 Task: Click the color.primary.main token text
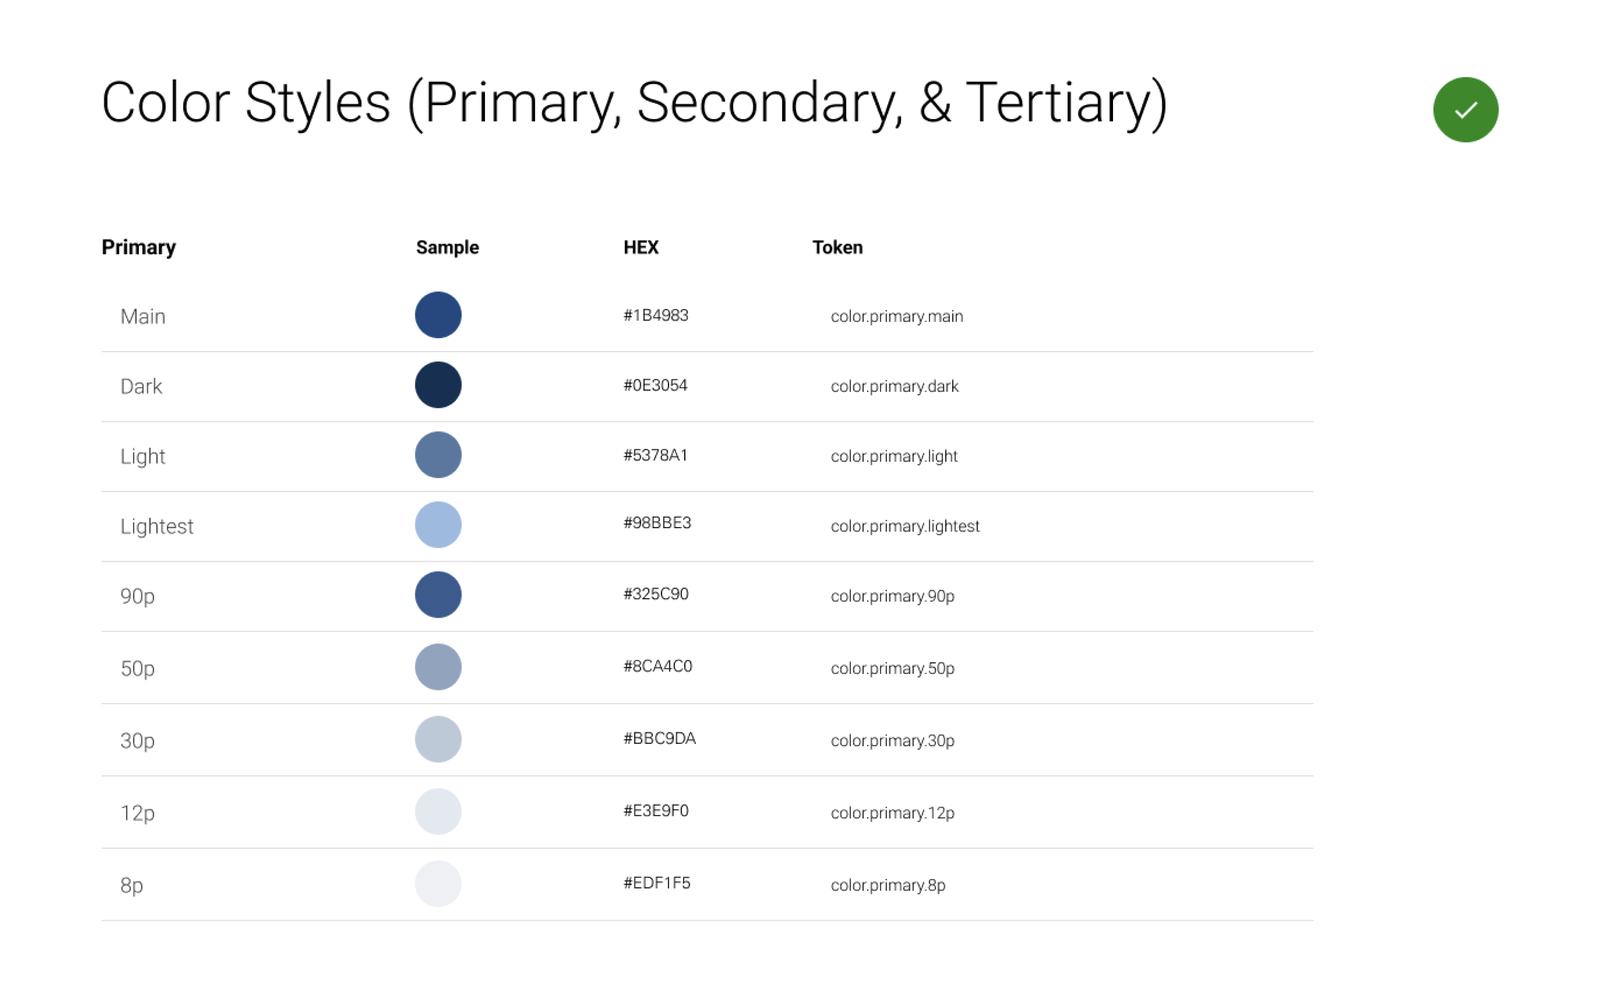(897, 317)
